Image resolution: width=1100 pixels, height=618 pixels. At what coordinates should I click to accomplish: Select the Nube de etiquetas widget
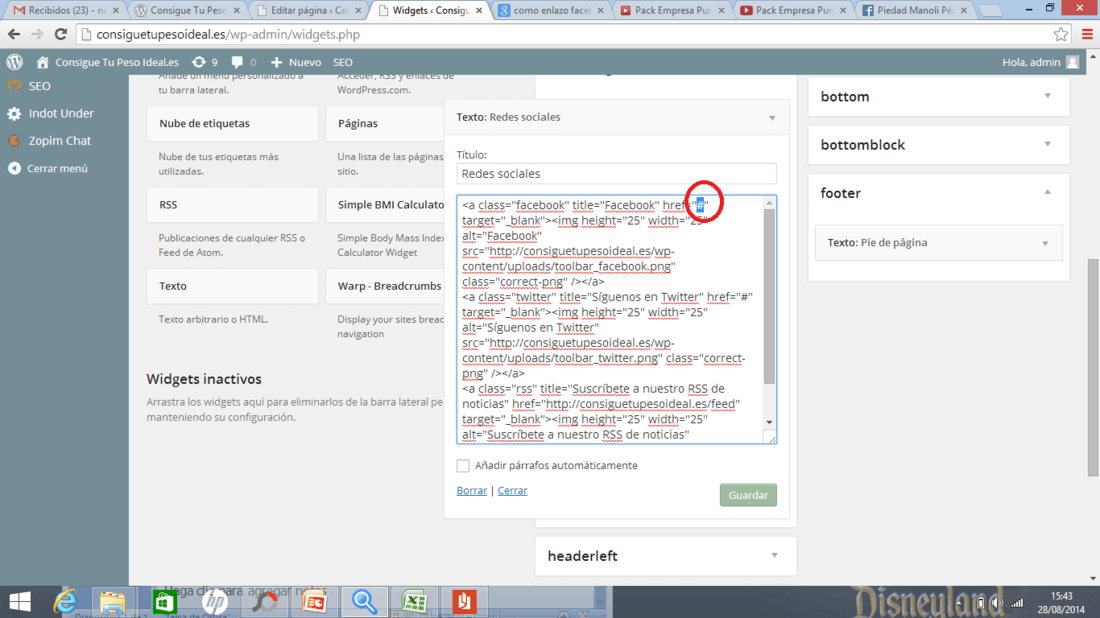pos(232,123)
